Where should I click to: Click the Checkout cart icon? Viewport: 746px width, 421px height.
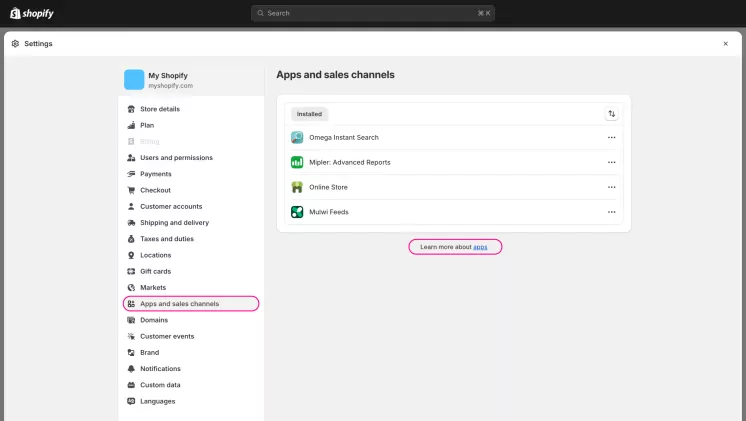(131, 190)
